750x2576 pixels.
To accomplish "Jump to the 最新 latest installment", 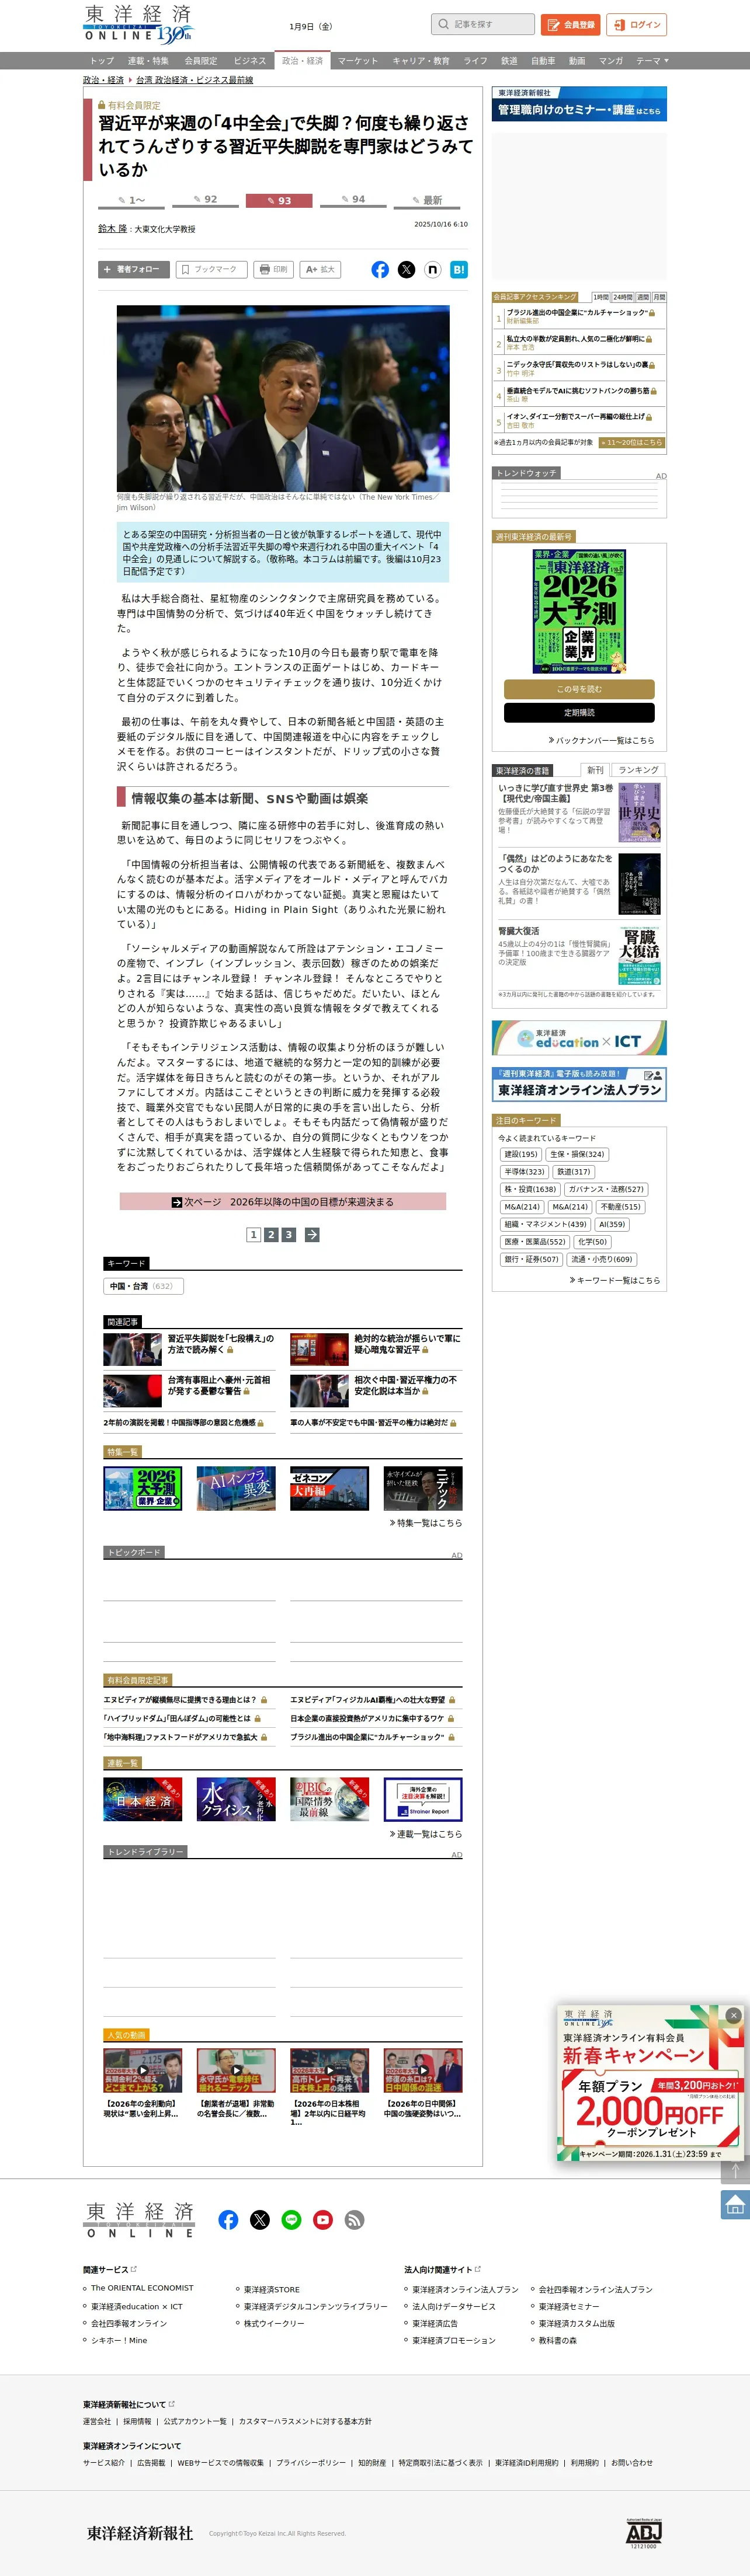I will click(427, 200).
